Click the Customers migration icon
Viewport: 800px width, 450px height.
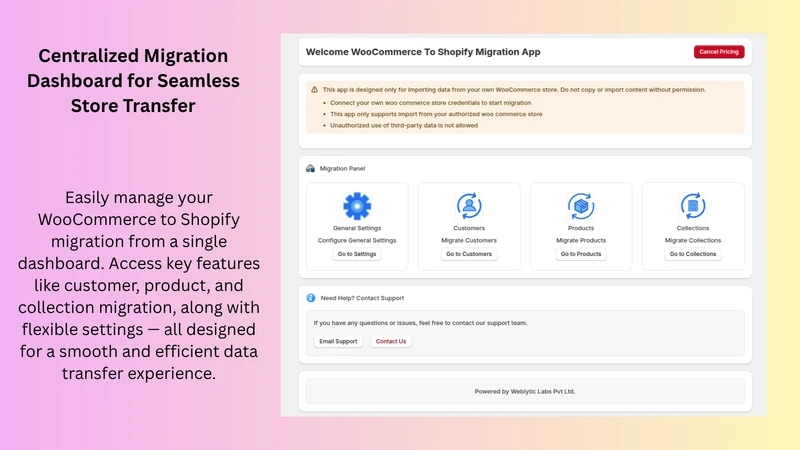point(469,206)
